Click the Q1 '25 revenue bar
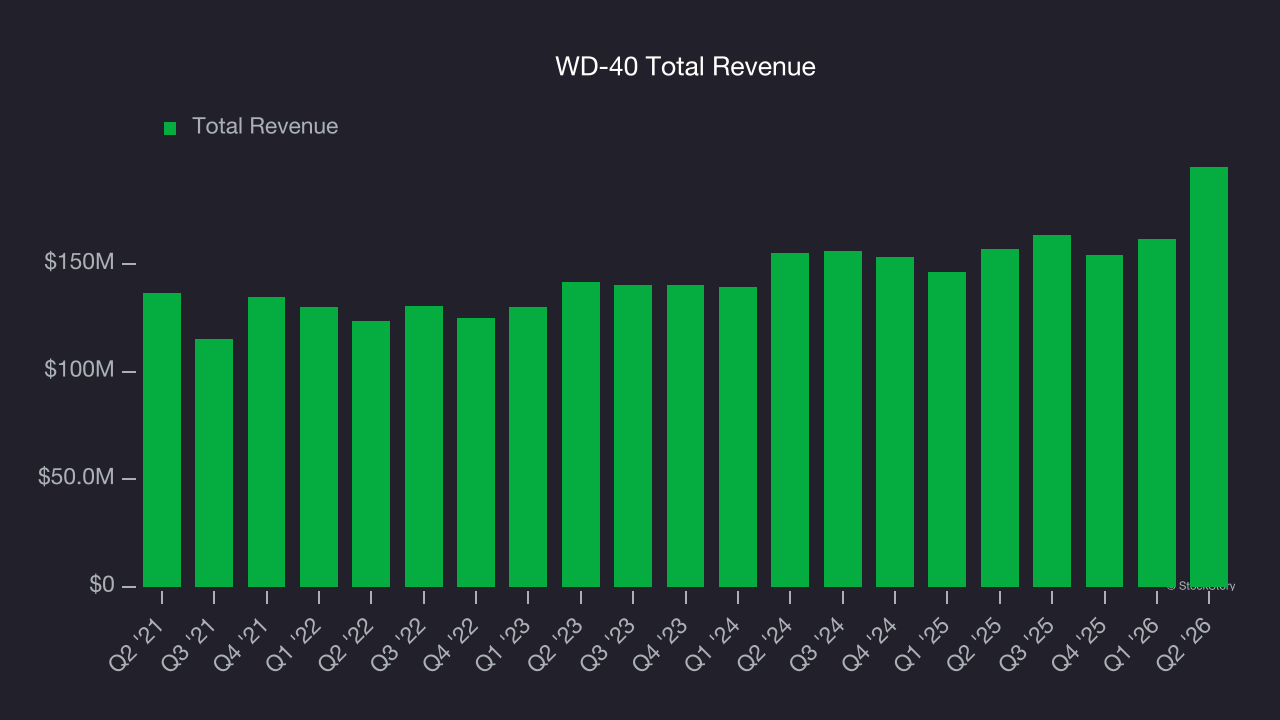 click(947, 429)
